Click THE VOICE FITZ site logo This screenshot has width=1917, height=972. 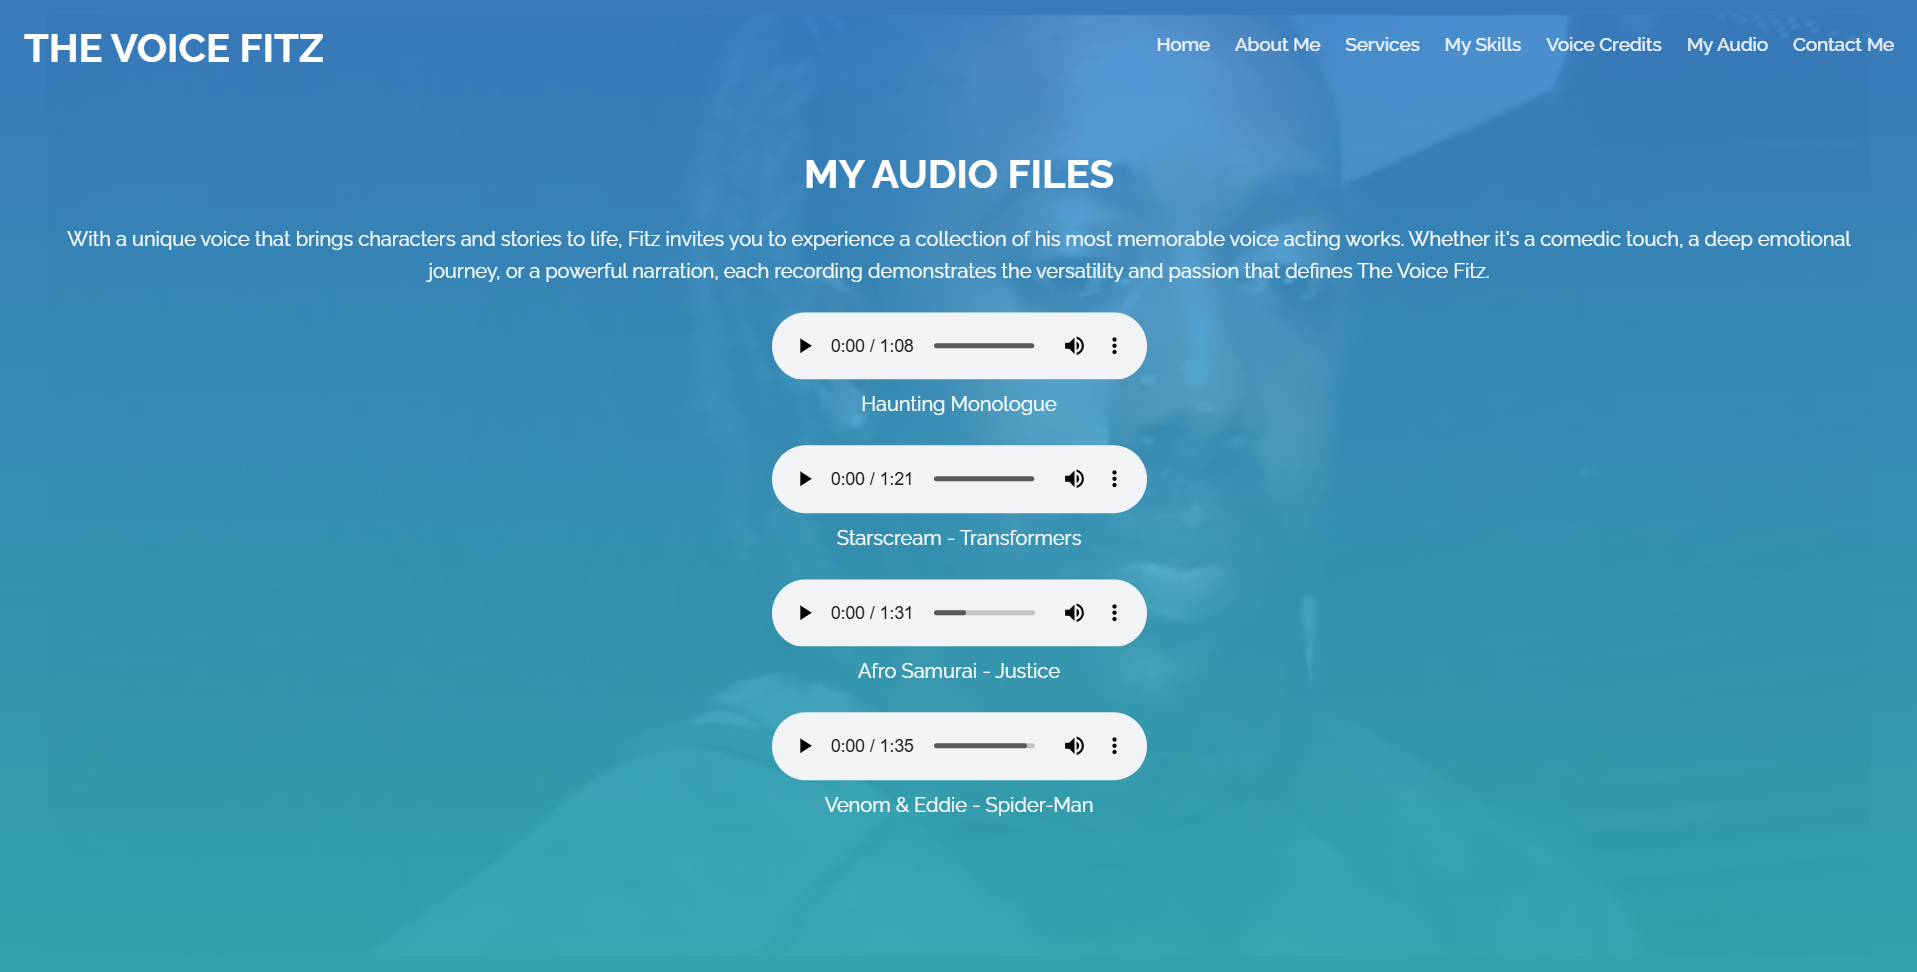174,48
